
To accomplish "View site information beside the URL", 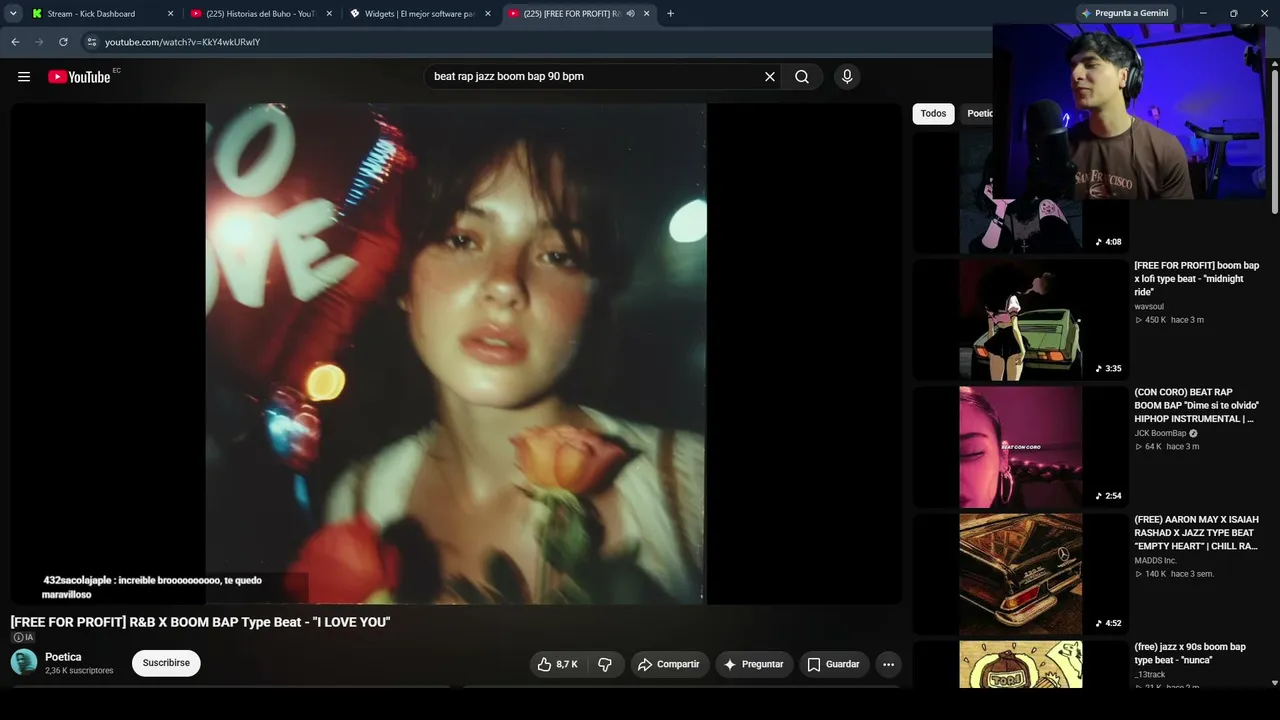I will 91,42.
